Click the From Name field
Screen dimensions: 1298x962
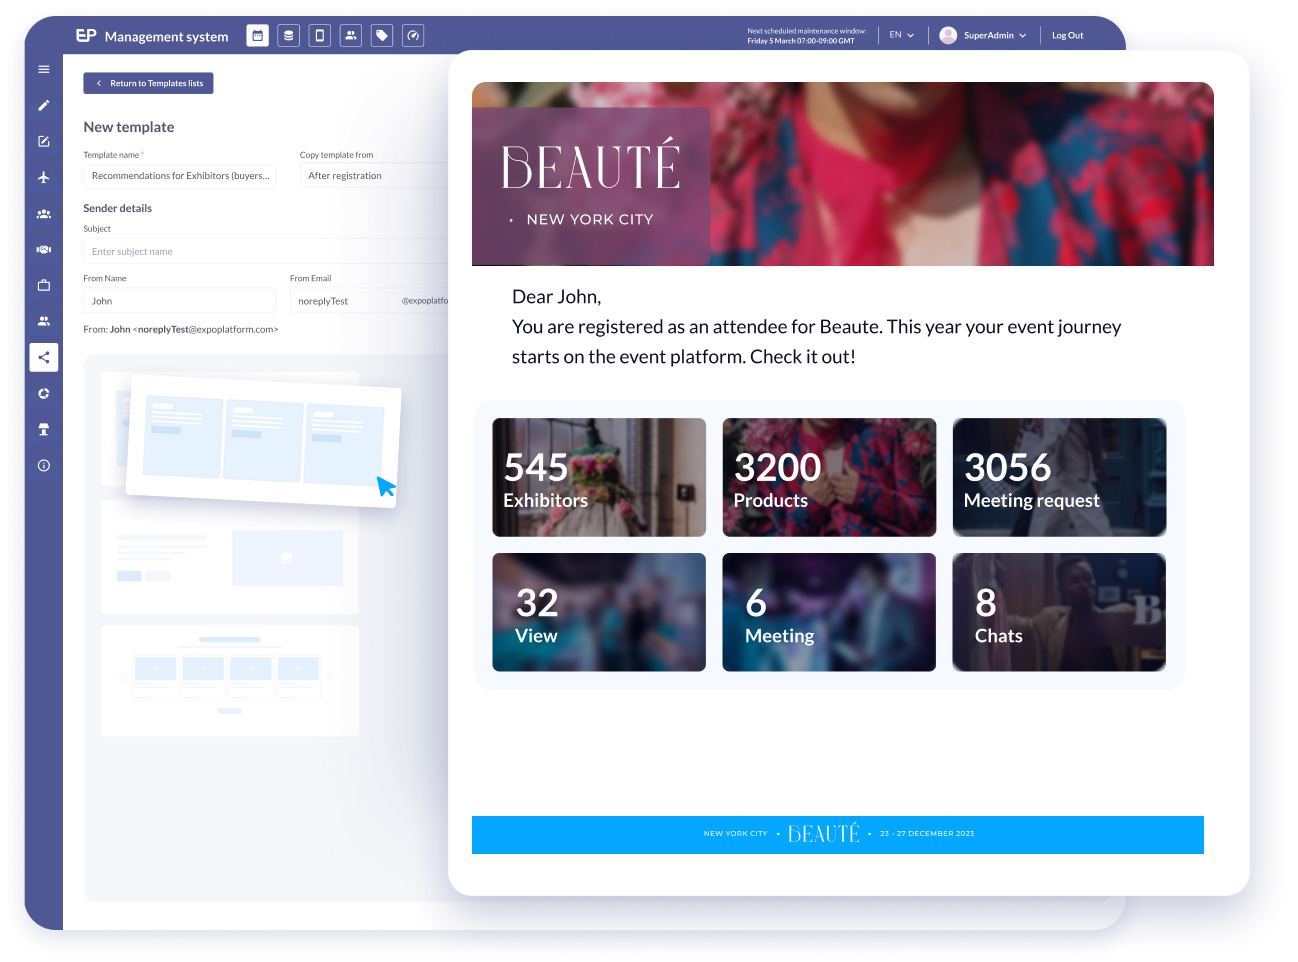[x=179, y=301]
